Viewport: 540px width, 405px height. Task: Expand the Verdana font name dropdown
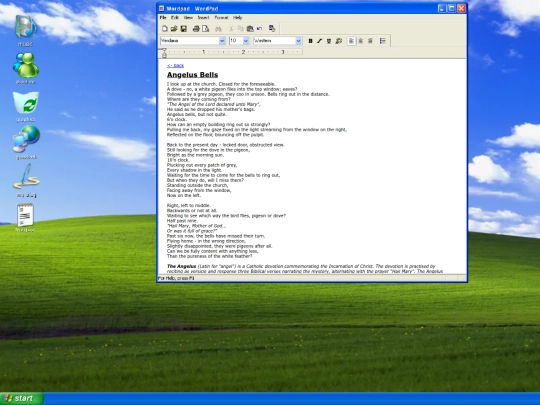(x=222, y=41)
